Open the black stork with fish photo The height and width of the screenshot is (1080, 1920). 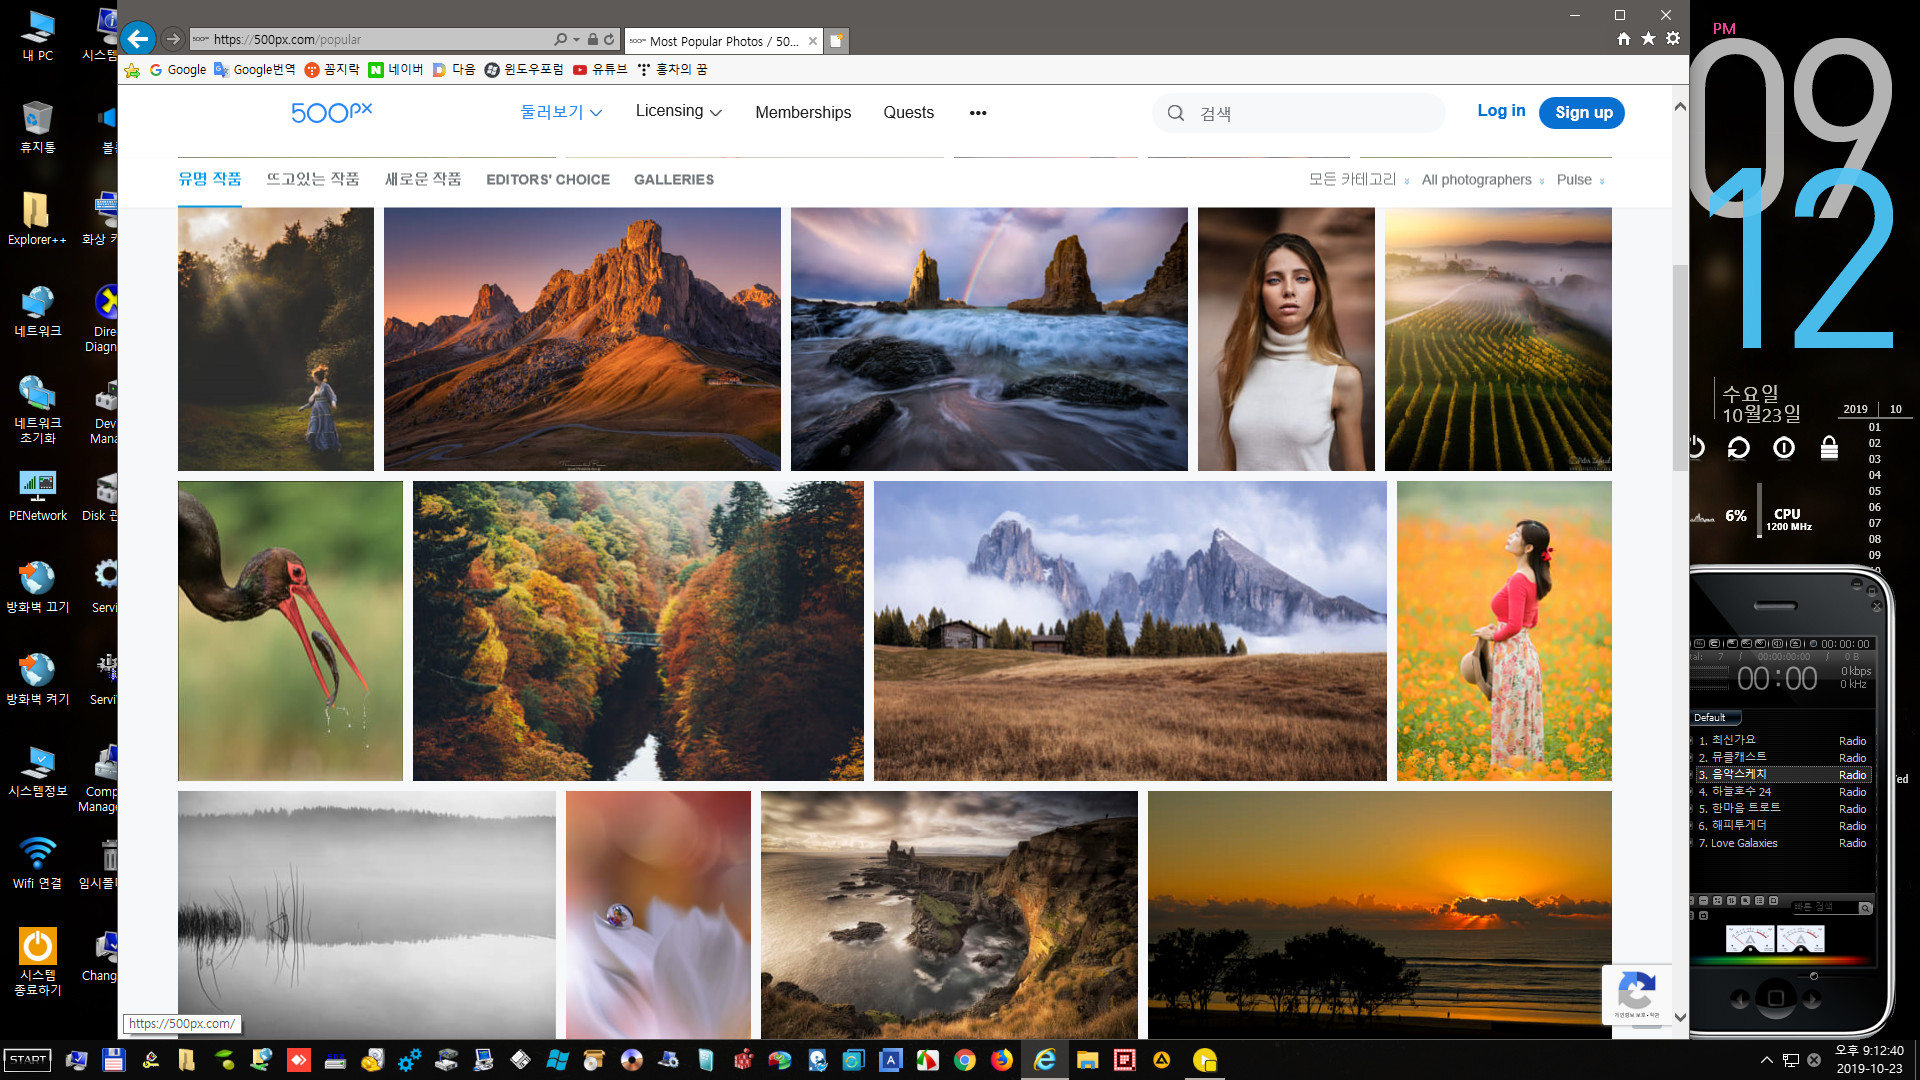coord(290,631)
